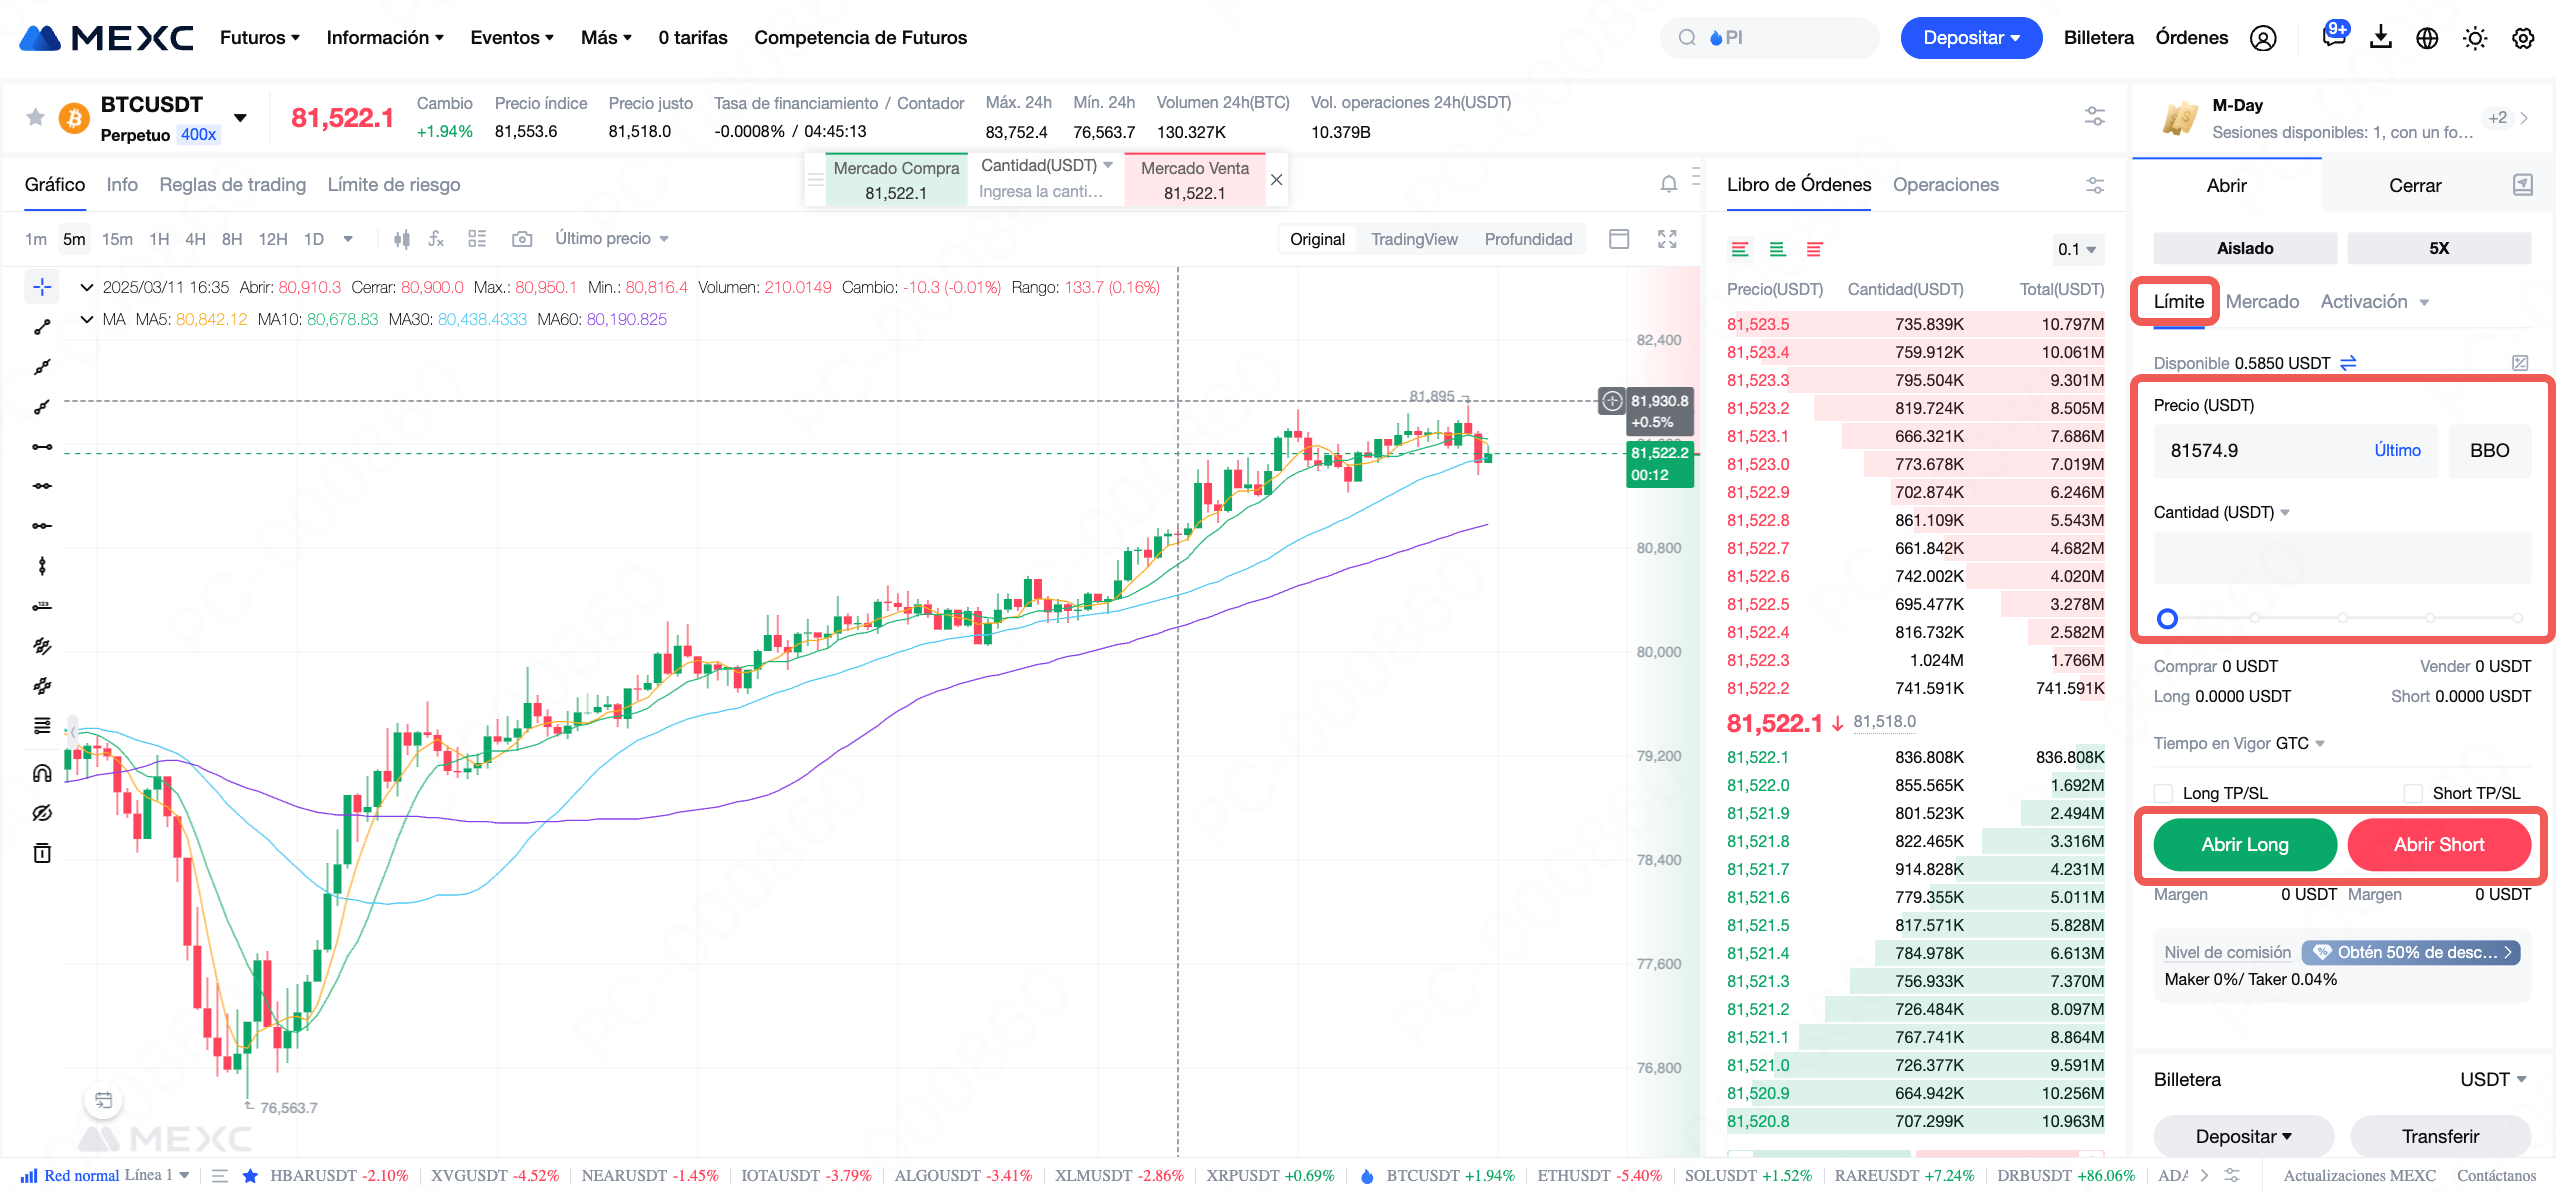Add BTCUSDT to favorites with star icon
The height and width of the screenshot is (1192, 2556).
click(x=35, y=117)
